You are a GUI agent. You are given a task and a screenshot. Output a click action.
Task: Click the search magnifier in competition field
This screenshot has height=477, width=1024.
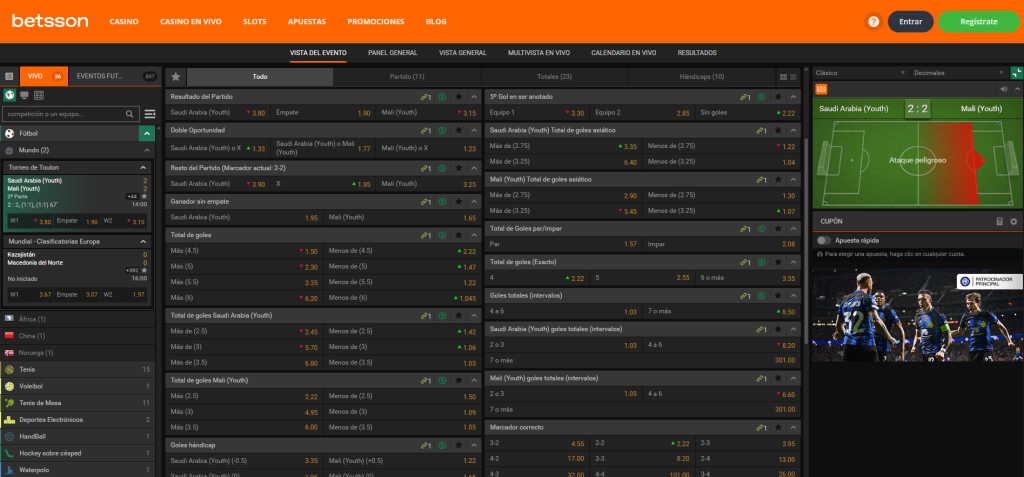[133, 114]
